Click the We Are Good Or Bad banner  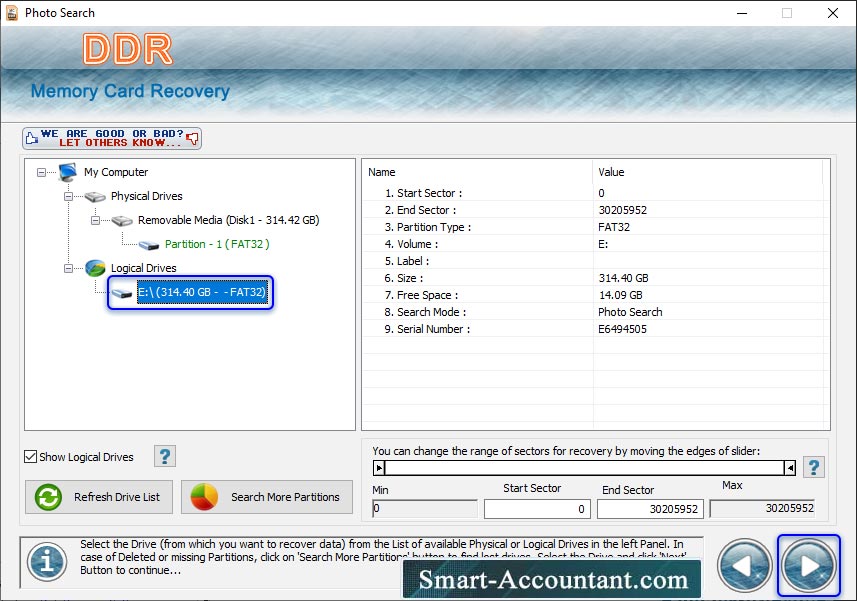[x=112, y=138]
